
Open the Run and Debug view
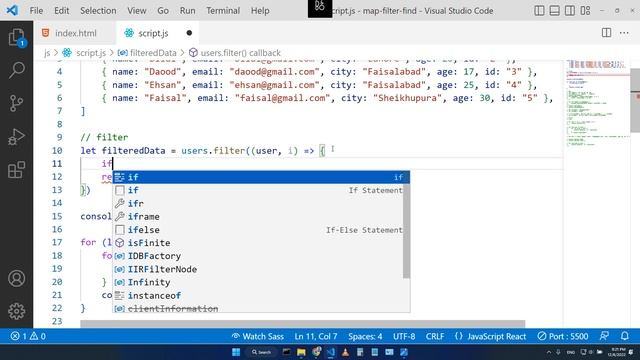17,137
